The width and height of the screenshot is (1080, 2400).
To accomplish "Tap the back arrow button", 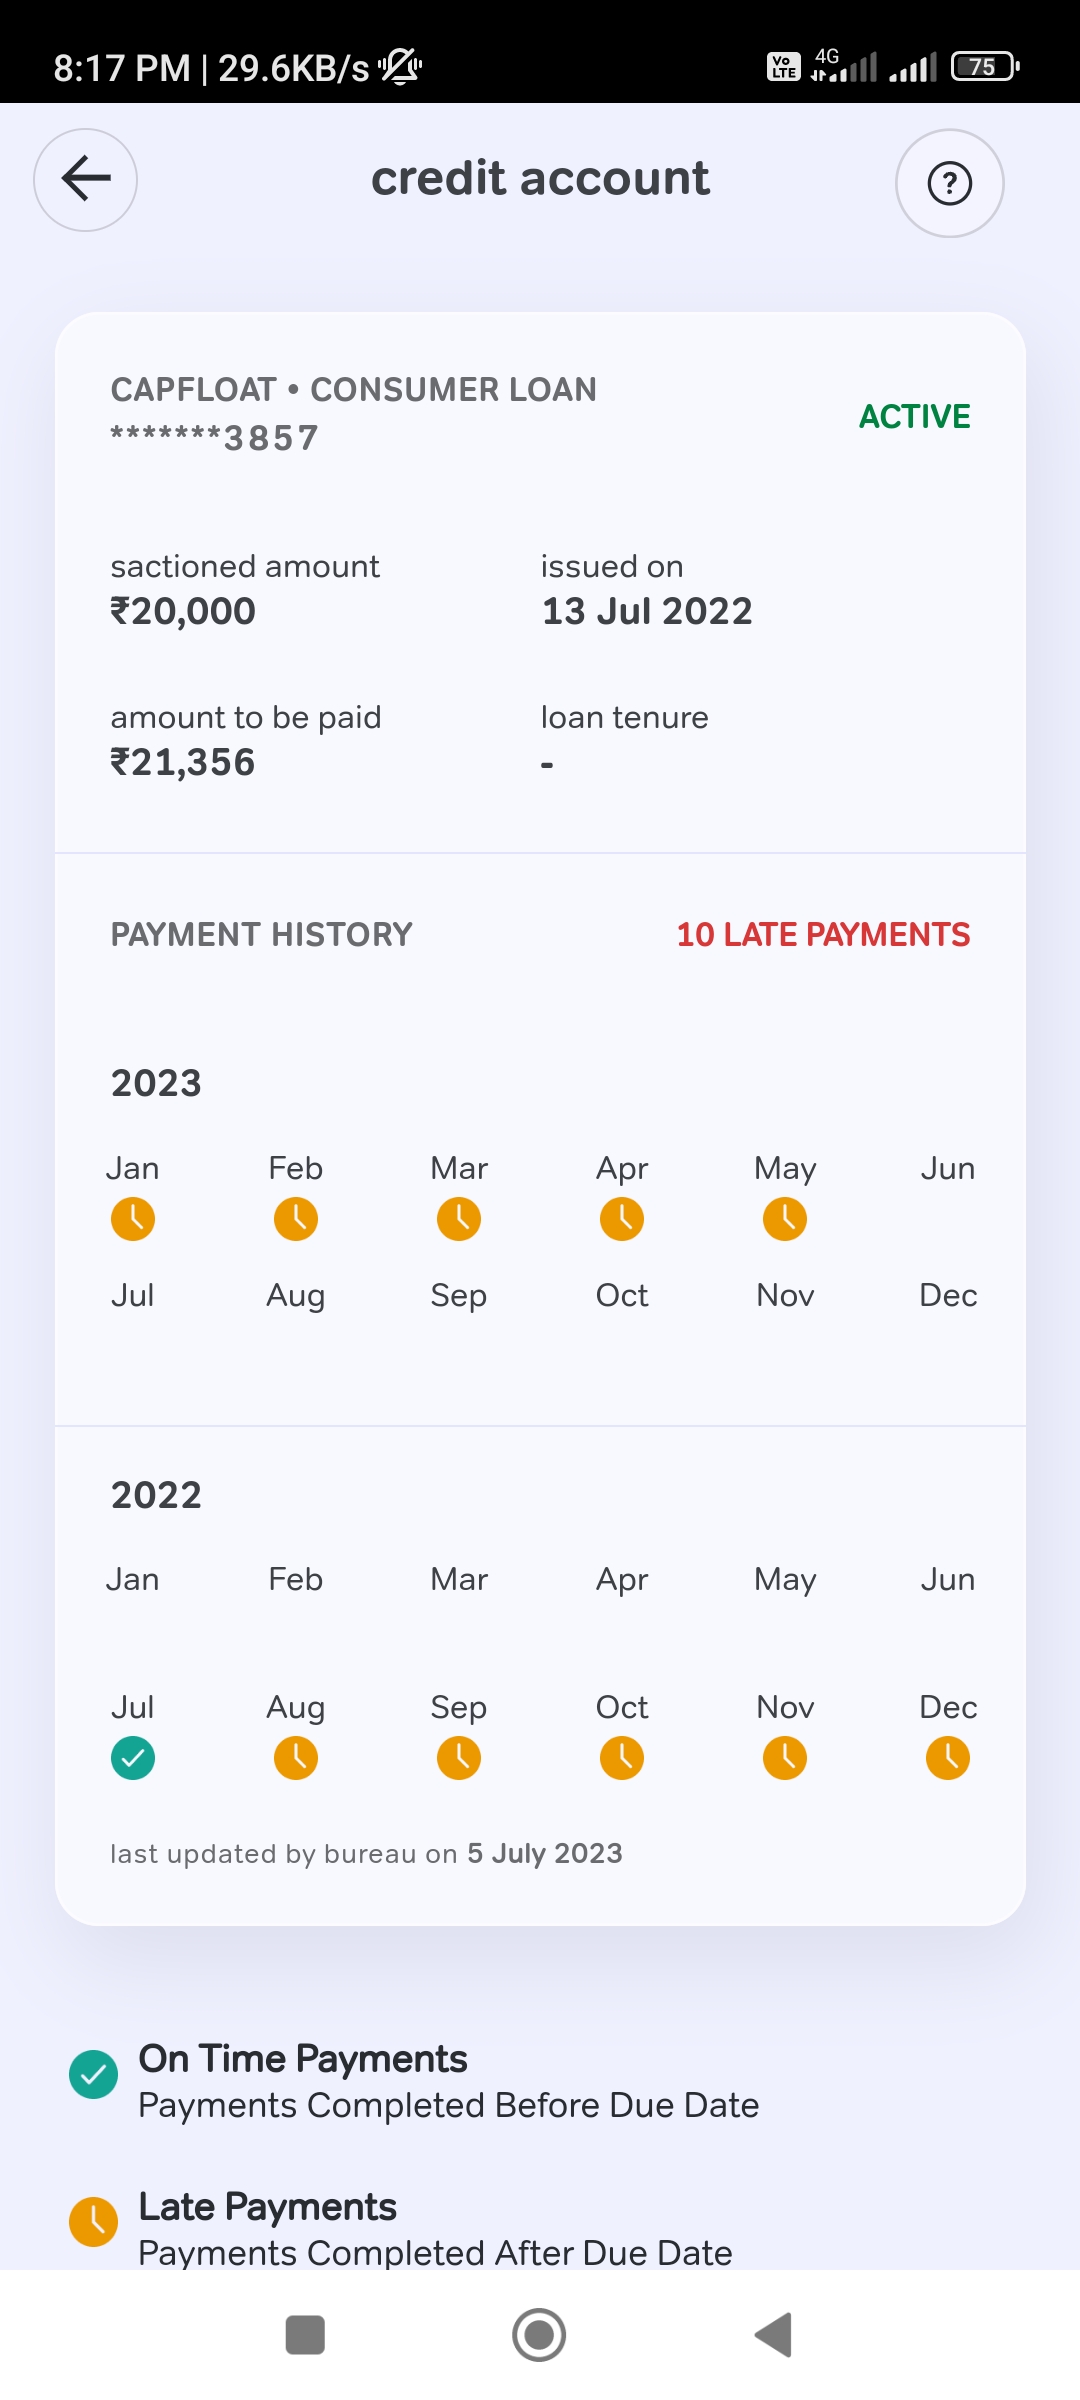I will click(86, 180).
